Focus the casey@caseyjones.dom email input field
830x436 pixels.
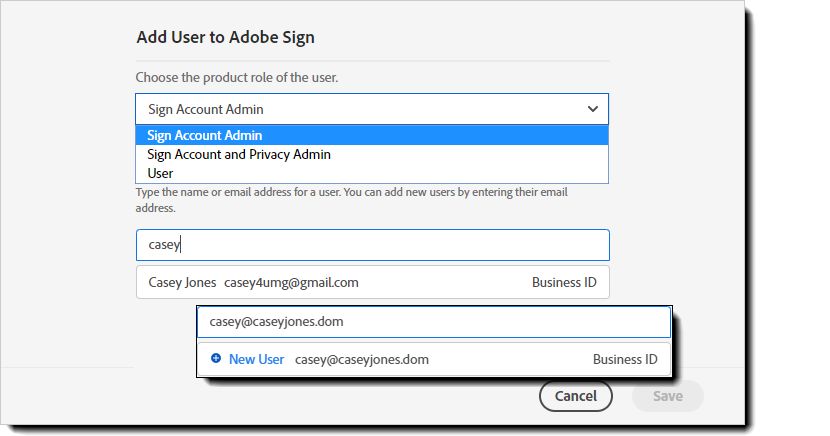433,322
